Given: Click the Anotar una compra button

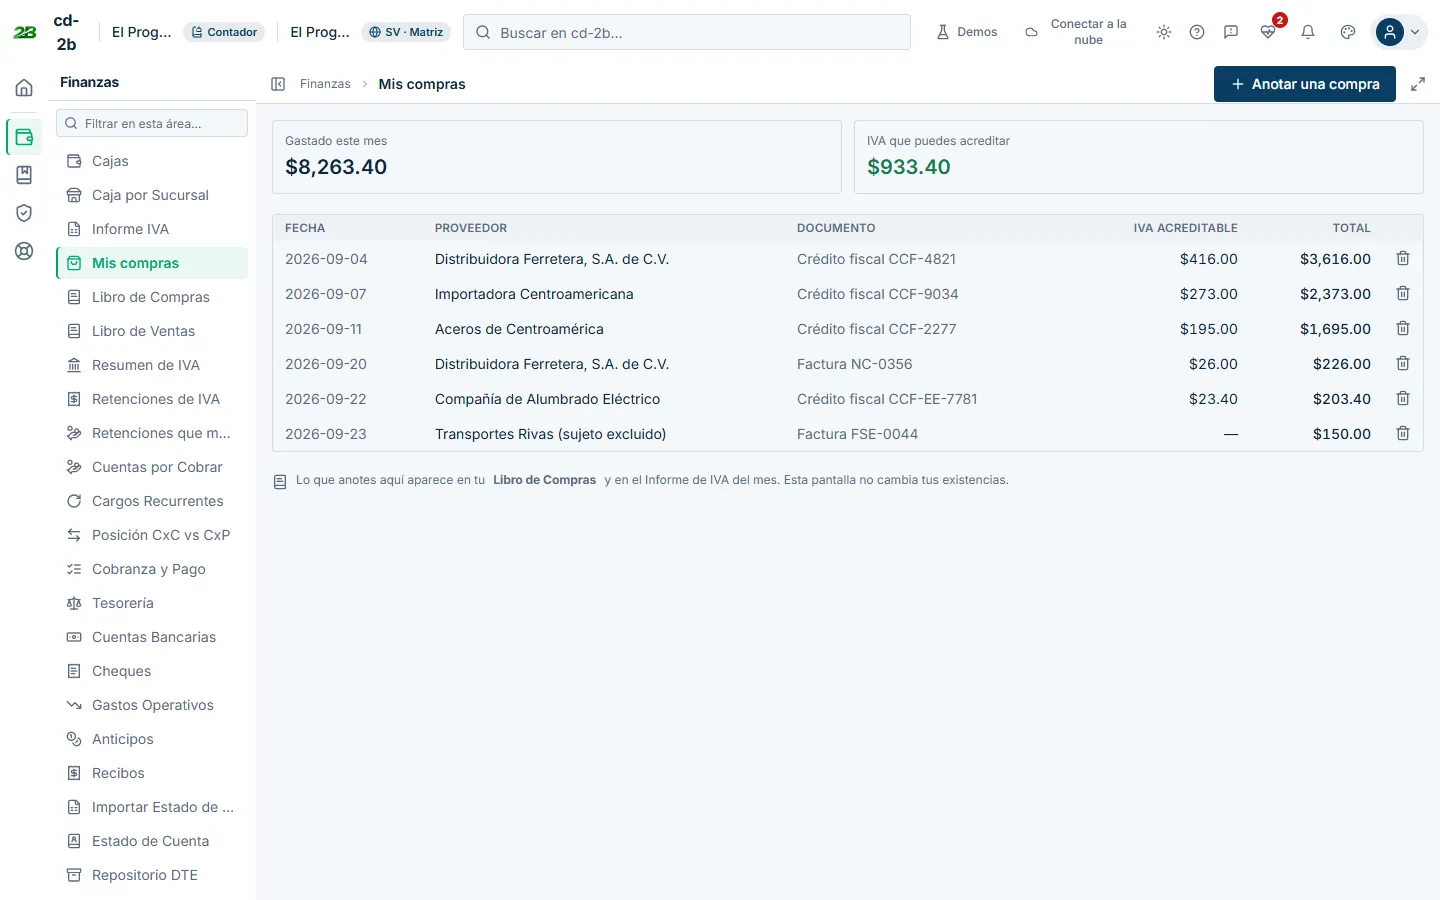Looking at the screenshot, I should tap(1305, 84).
